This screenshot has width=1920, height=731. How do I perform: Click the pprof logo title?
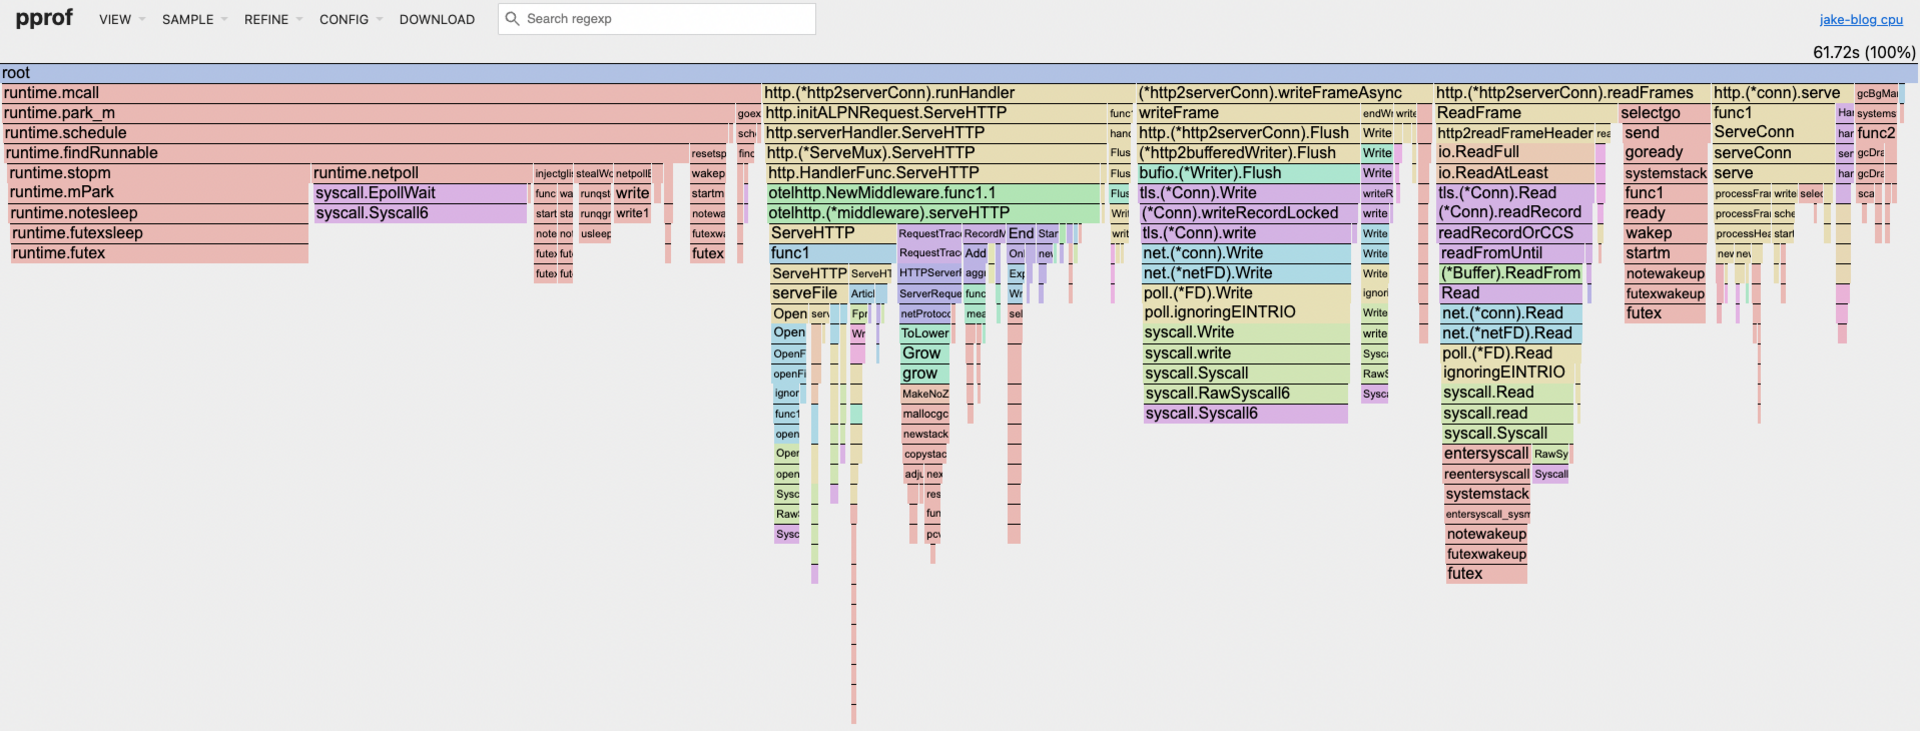pyautogui.click(x=44, y=18)
